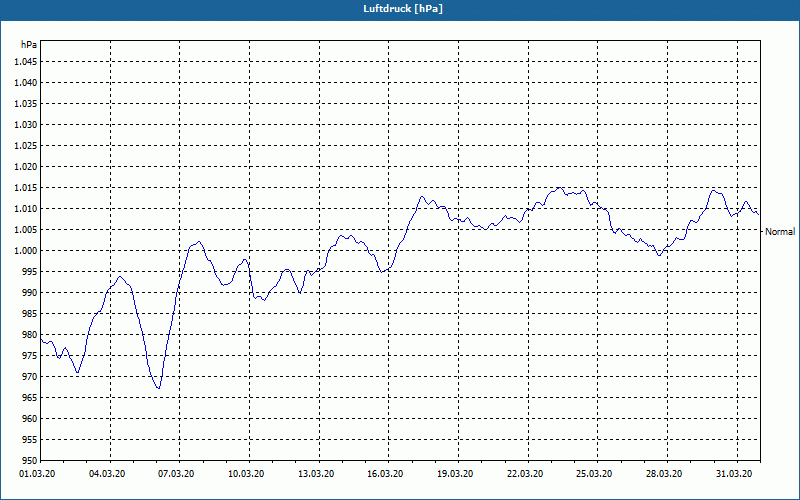The width and height of the screenshot is (800, 500).
Task: Click the 16.03.20 date label
Action: (x=385, y=474)
